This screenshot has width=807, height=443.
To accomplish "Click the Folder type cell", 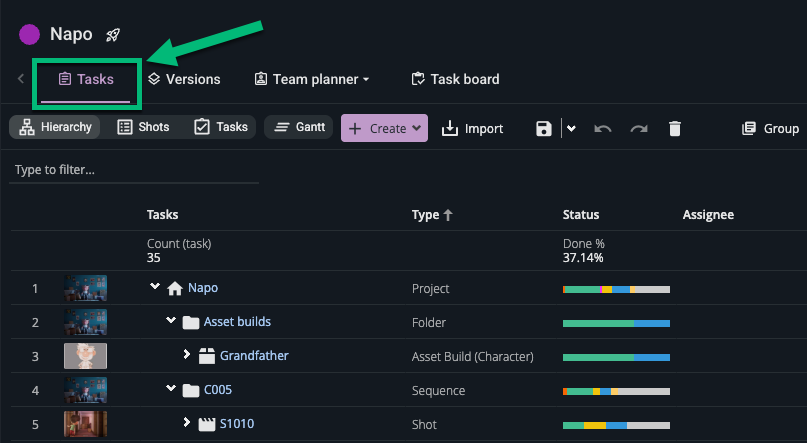I will pyautogui.click(x=429, y=323).
